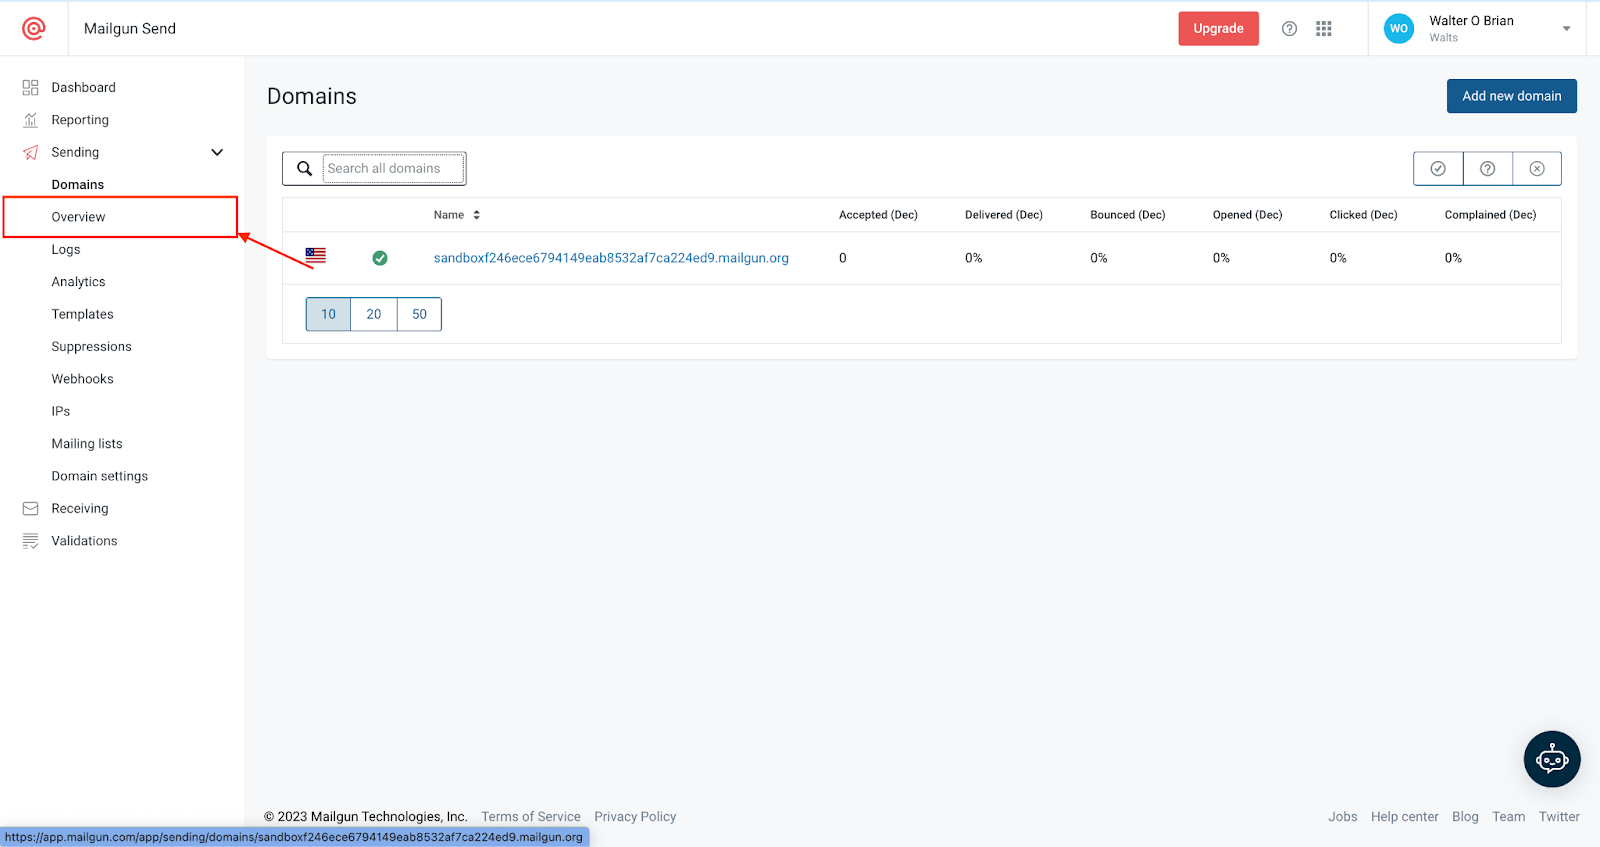Click the Bounced (Dec) column header
1600x847 pixels.
(1128, 215)
